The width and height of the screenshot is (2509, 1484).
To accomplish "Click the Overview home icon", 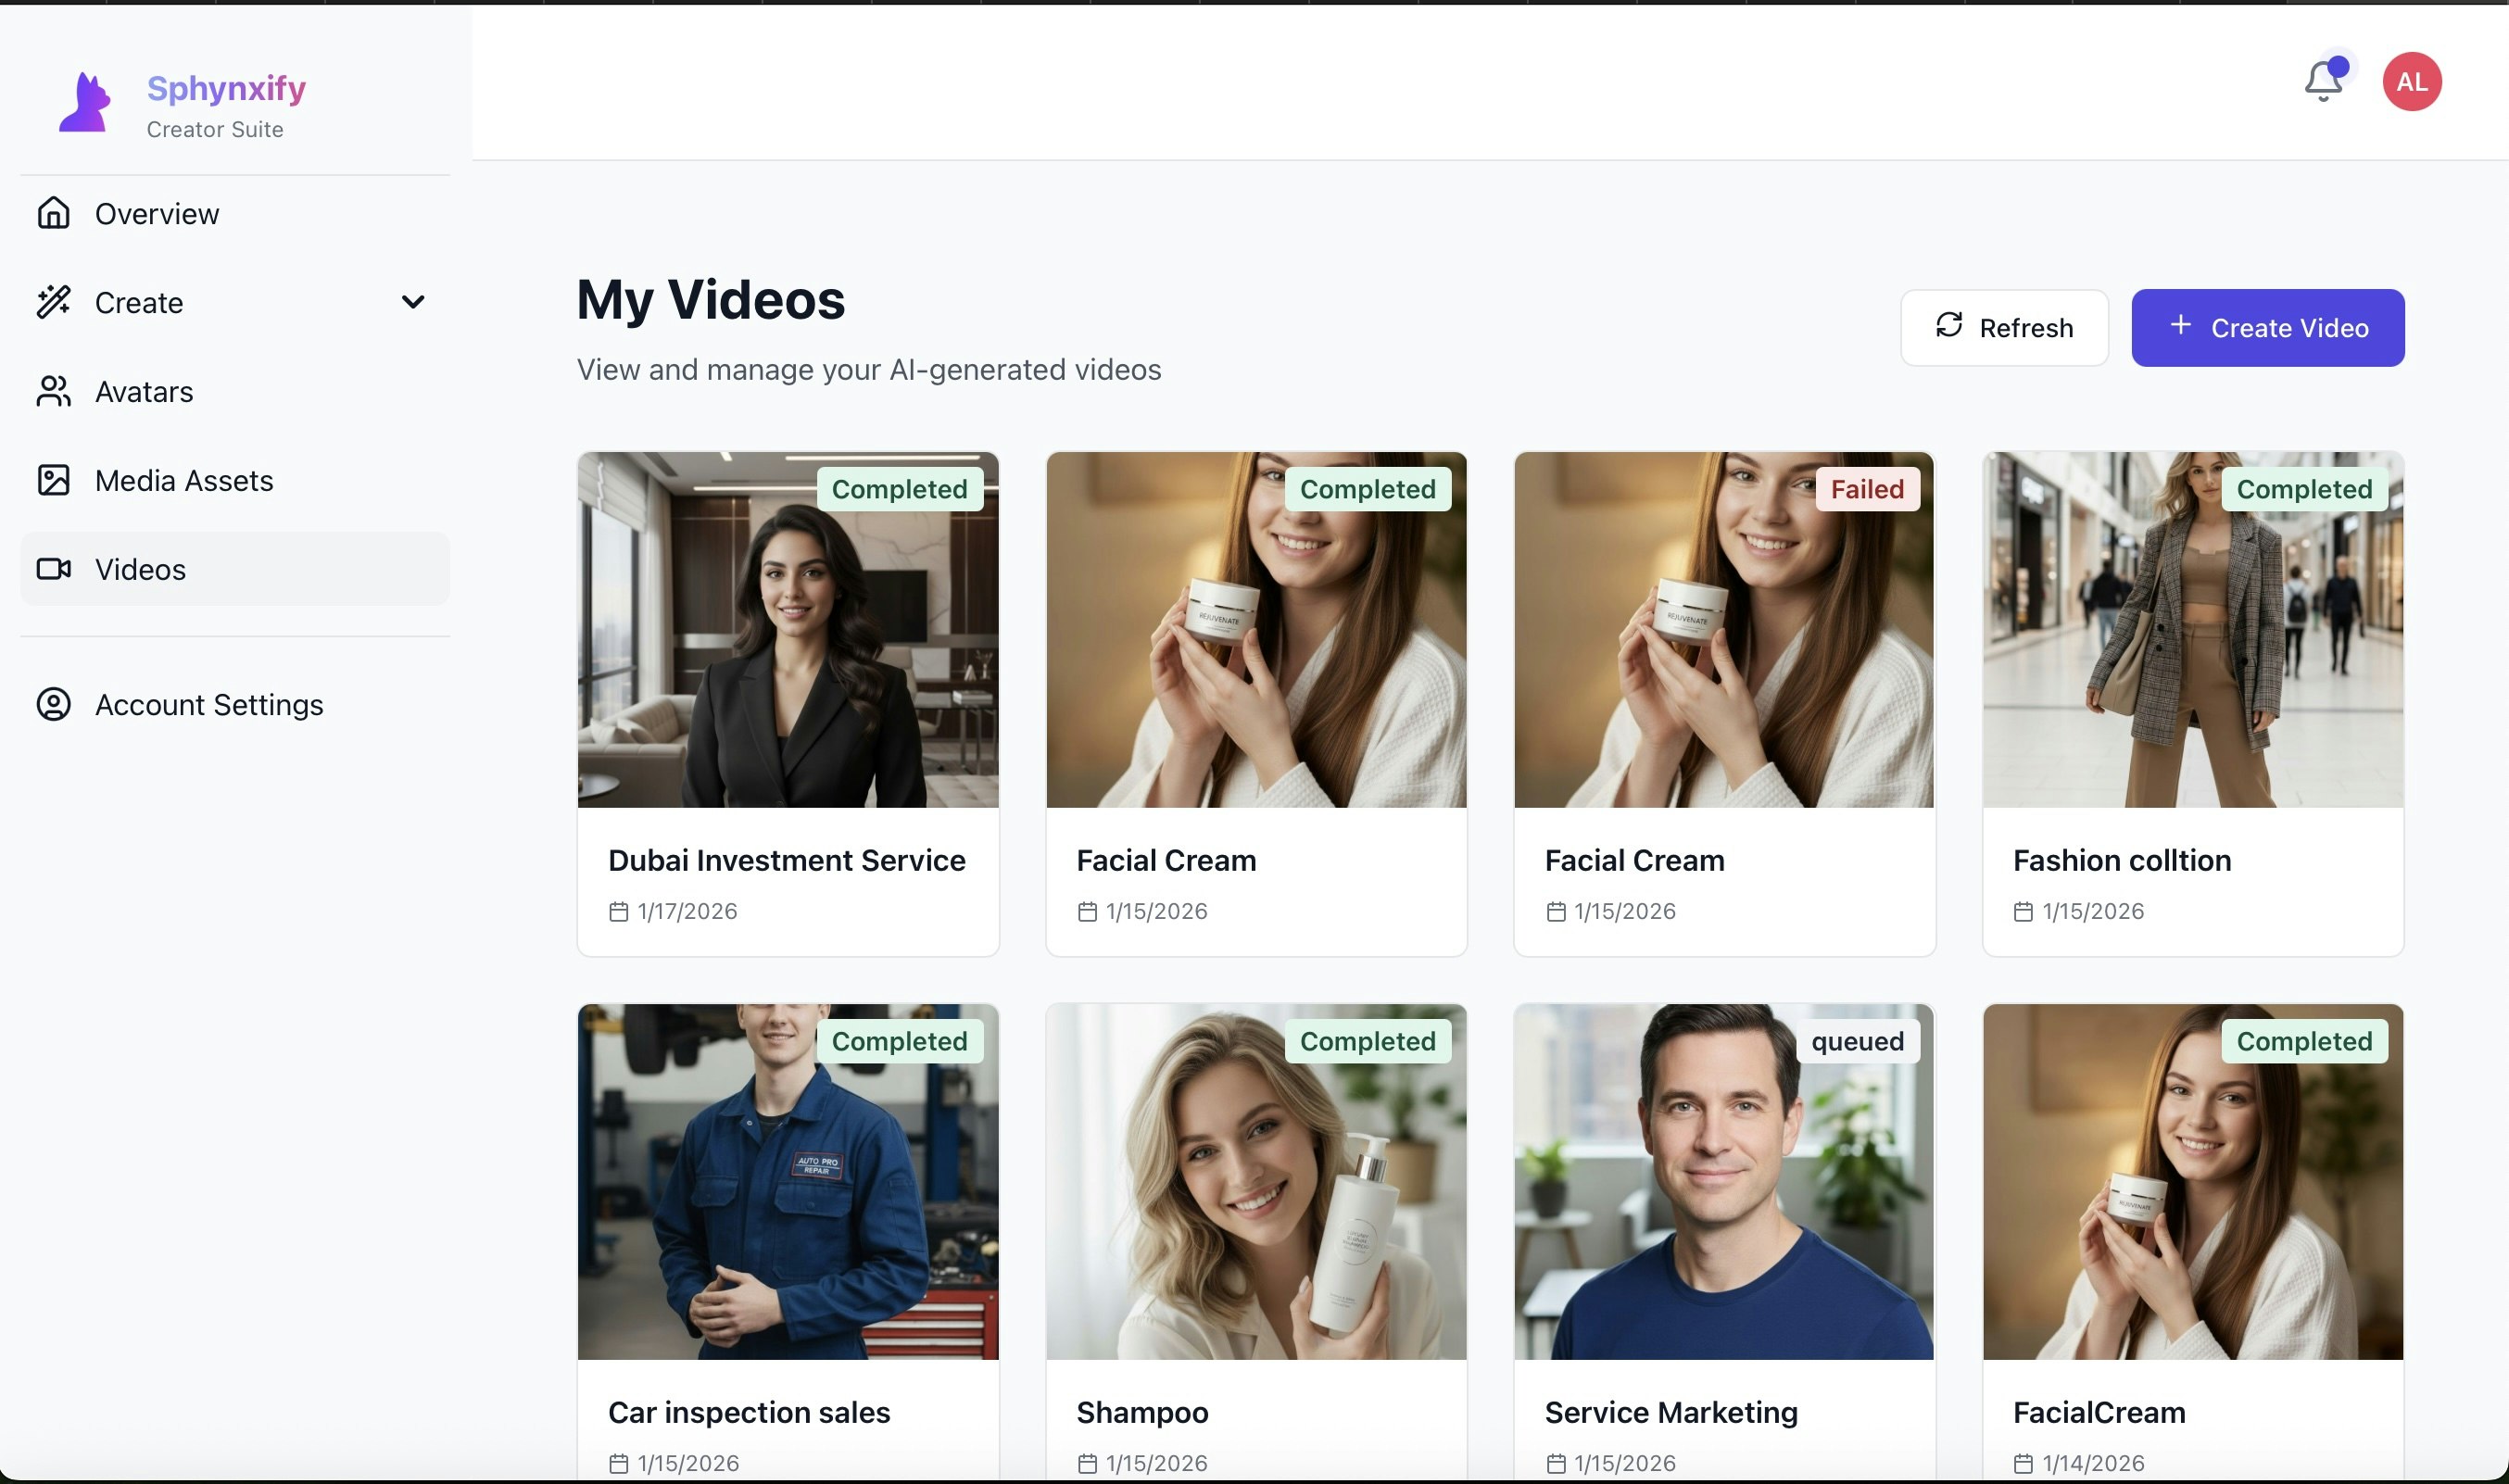I will [54, 213].
